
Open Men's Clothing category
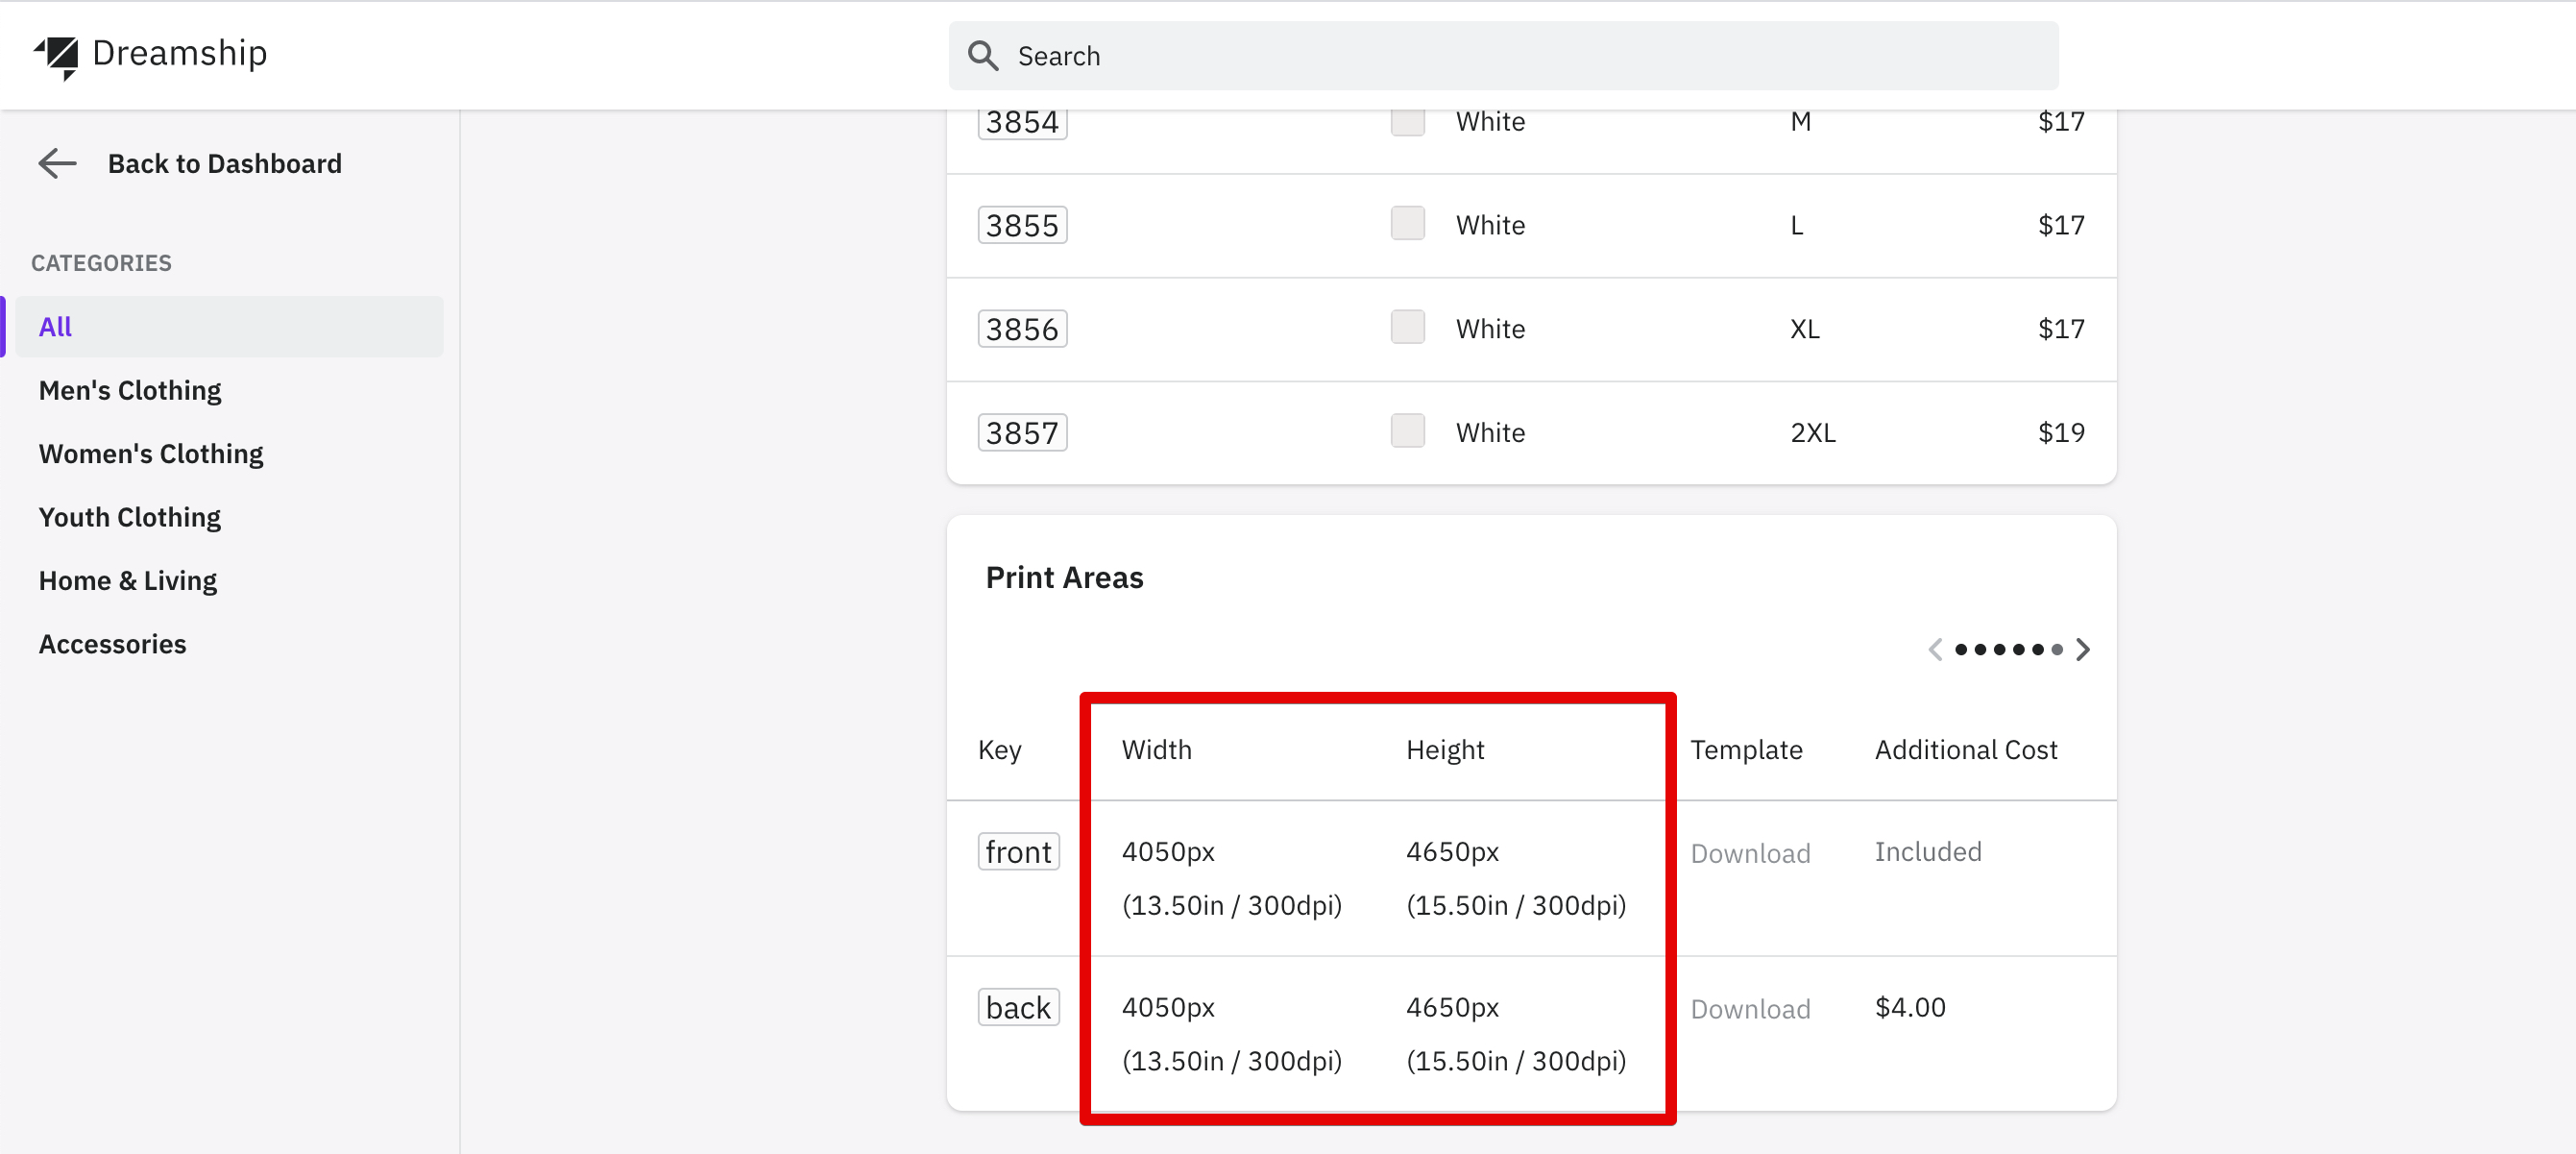130,390
